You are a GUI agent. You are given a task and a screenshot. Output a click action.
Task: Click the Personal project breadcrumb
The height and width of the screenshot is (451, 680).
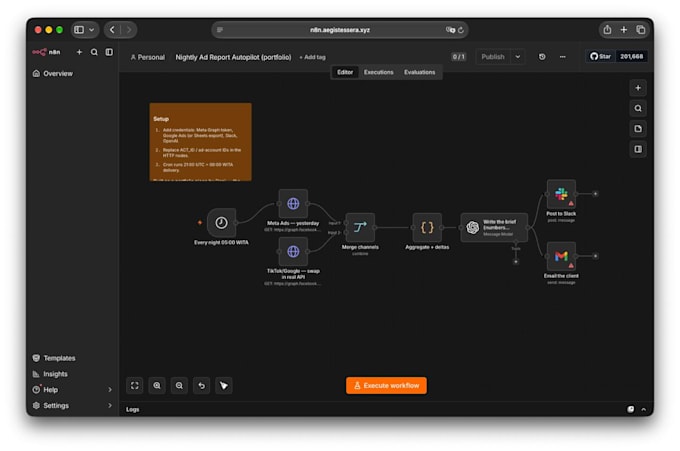pos(148,57)
